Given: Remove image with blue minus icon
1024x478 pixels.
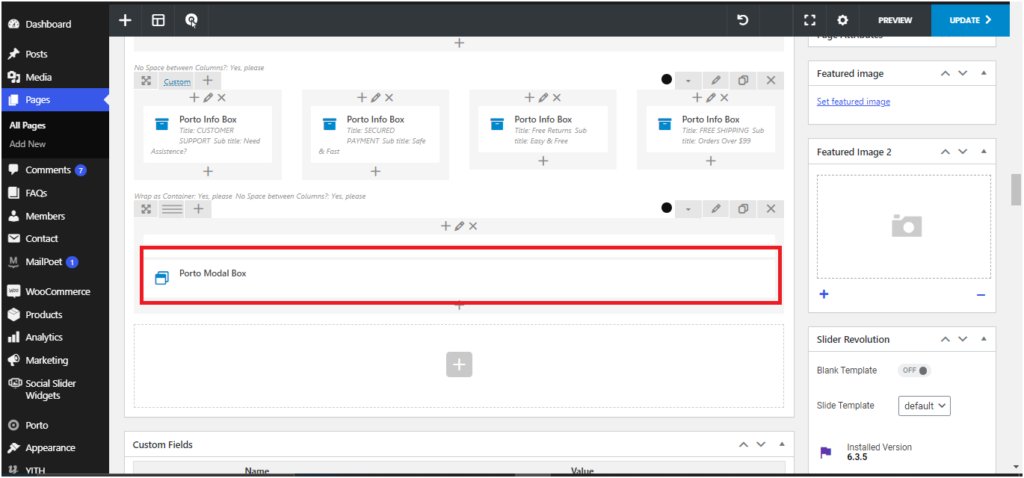Looking at the screenshot, I should 980,295.
